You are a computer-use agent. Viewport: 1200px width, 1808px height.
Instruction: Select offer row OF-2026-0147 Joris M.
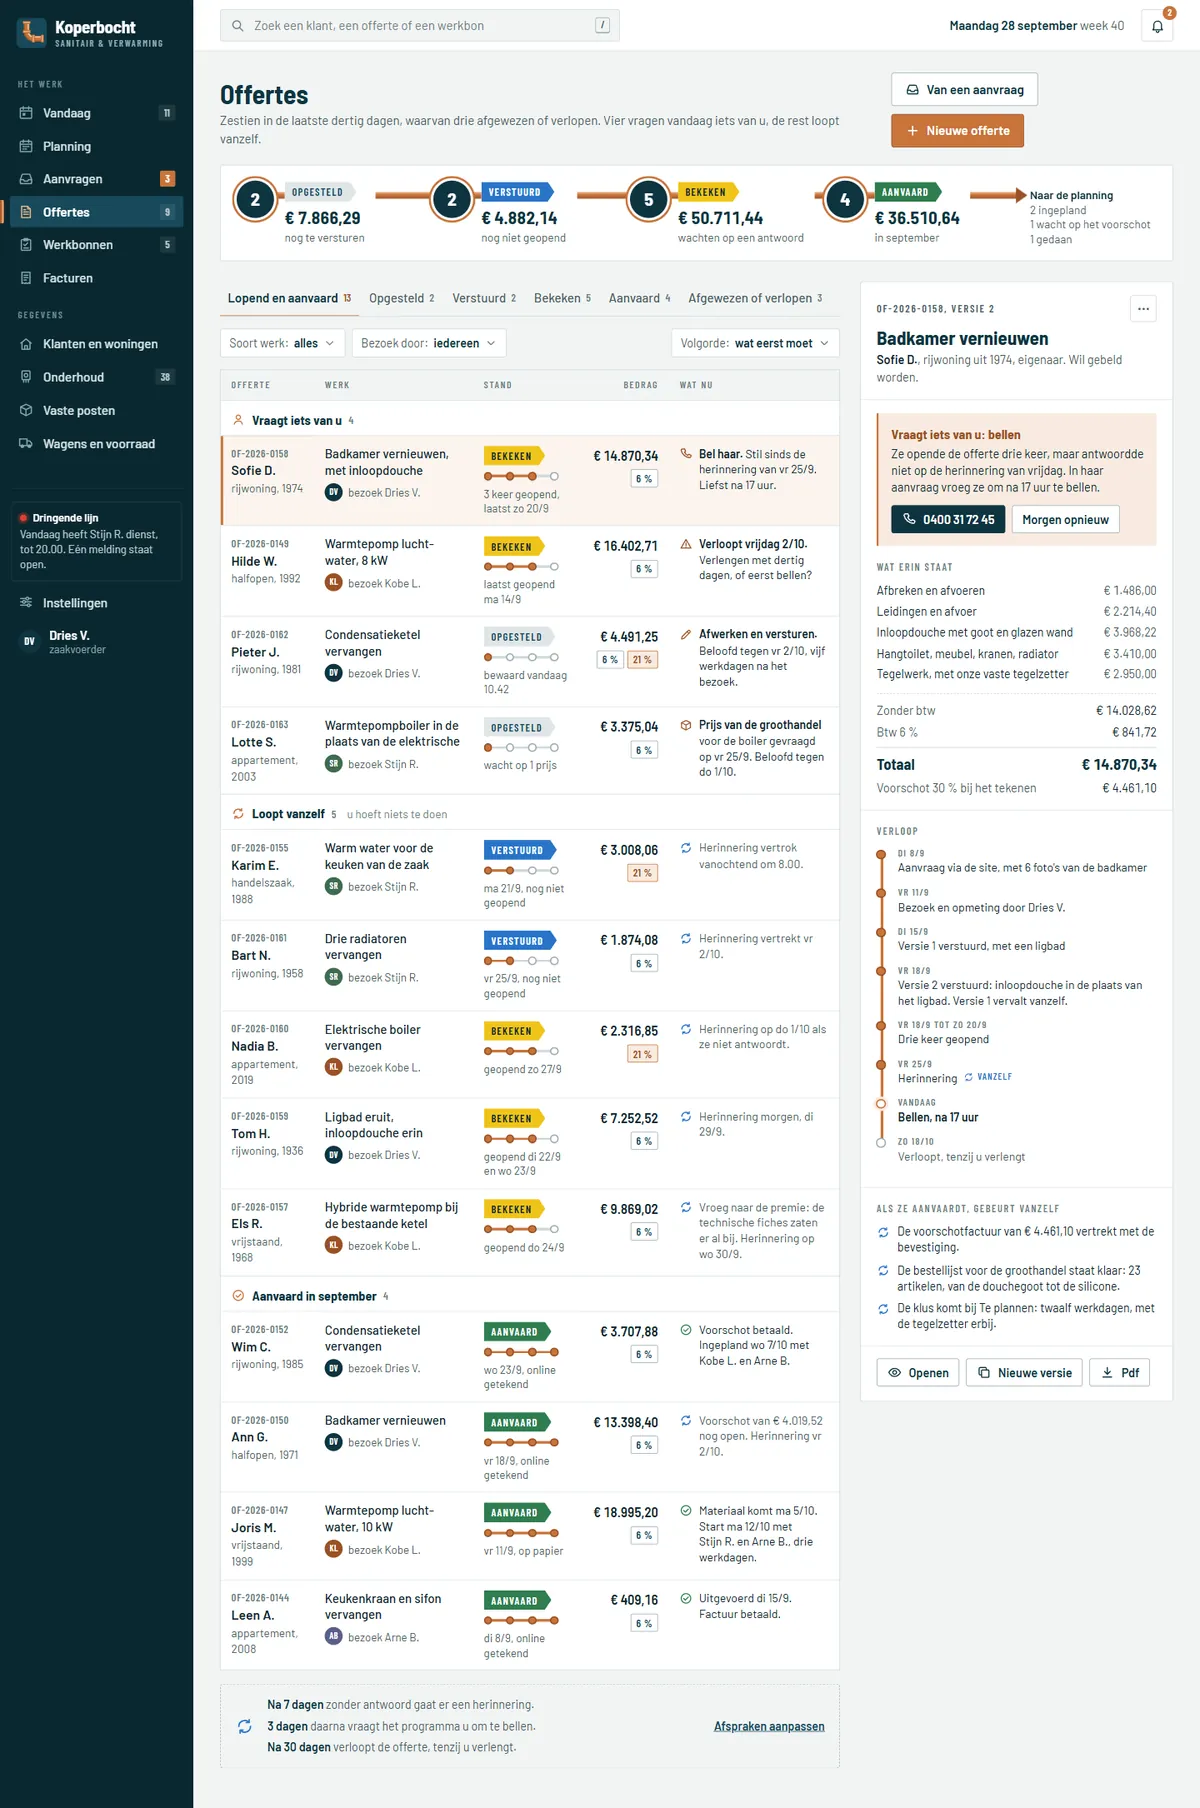[x=530, y=1536]
